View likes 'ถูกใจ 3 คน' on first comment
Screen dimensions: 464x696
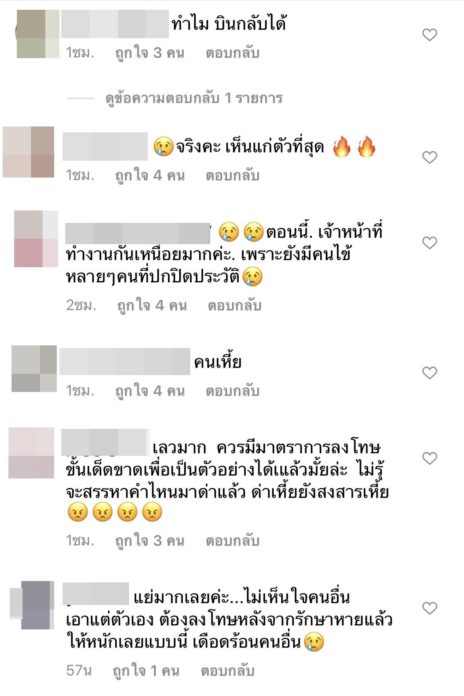(x=150, y=53)
